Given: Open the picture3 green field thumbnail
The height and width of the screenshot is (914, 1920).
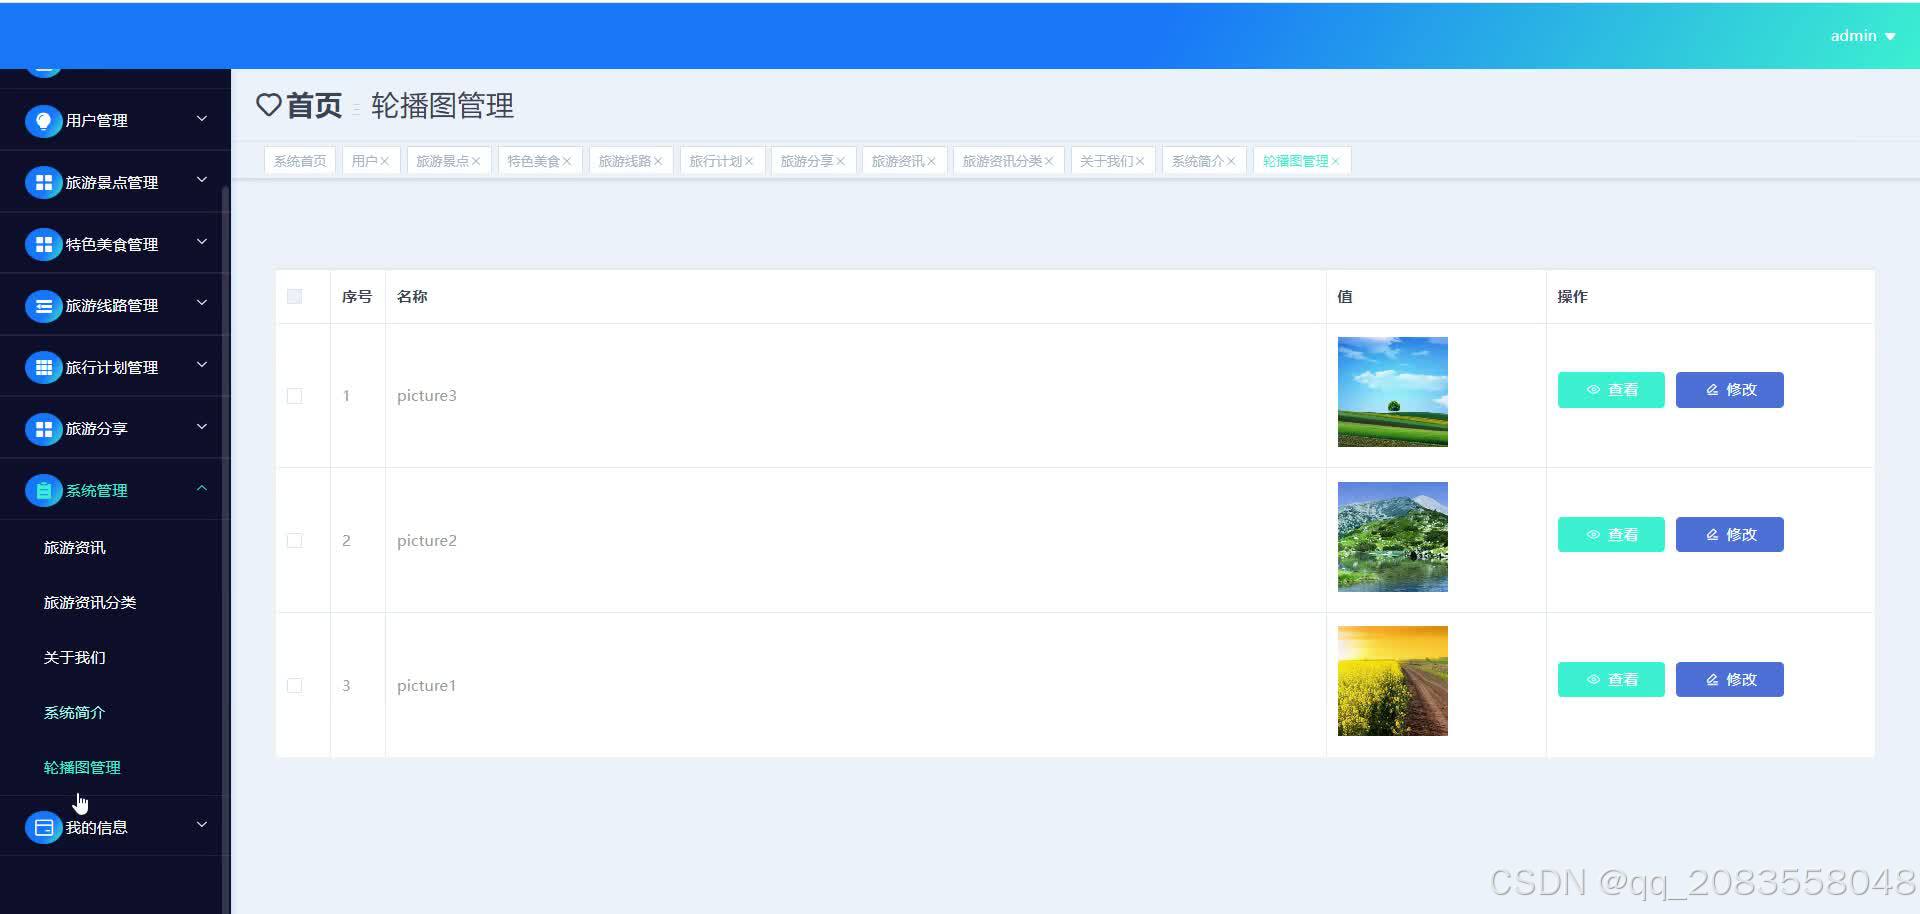Looking at the screenshot, I should [1393, 392].
